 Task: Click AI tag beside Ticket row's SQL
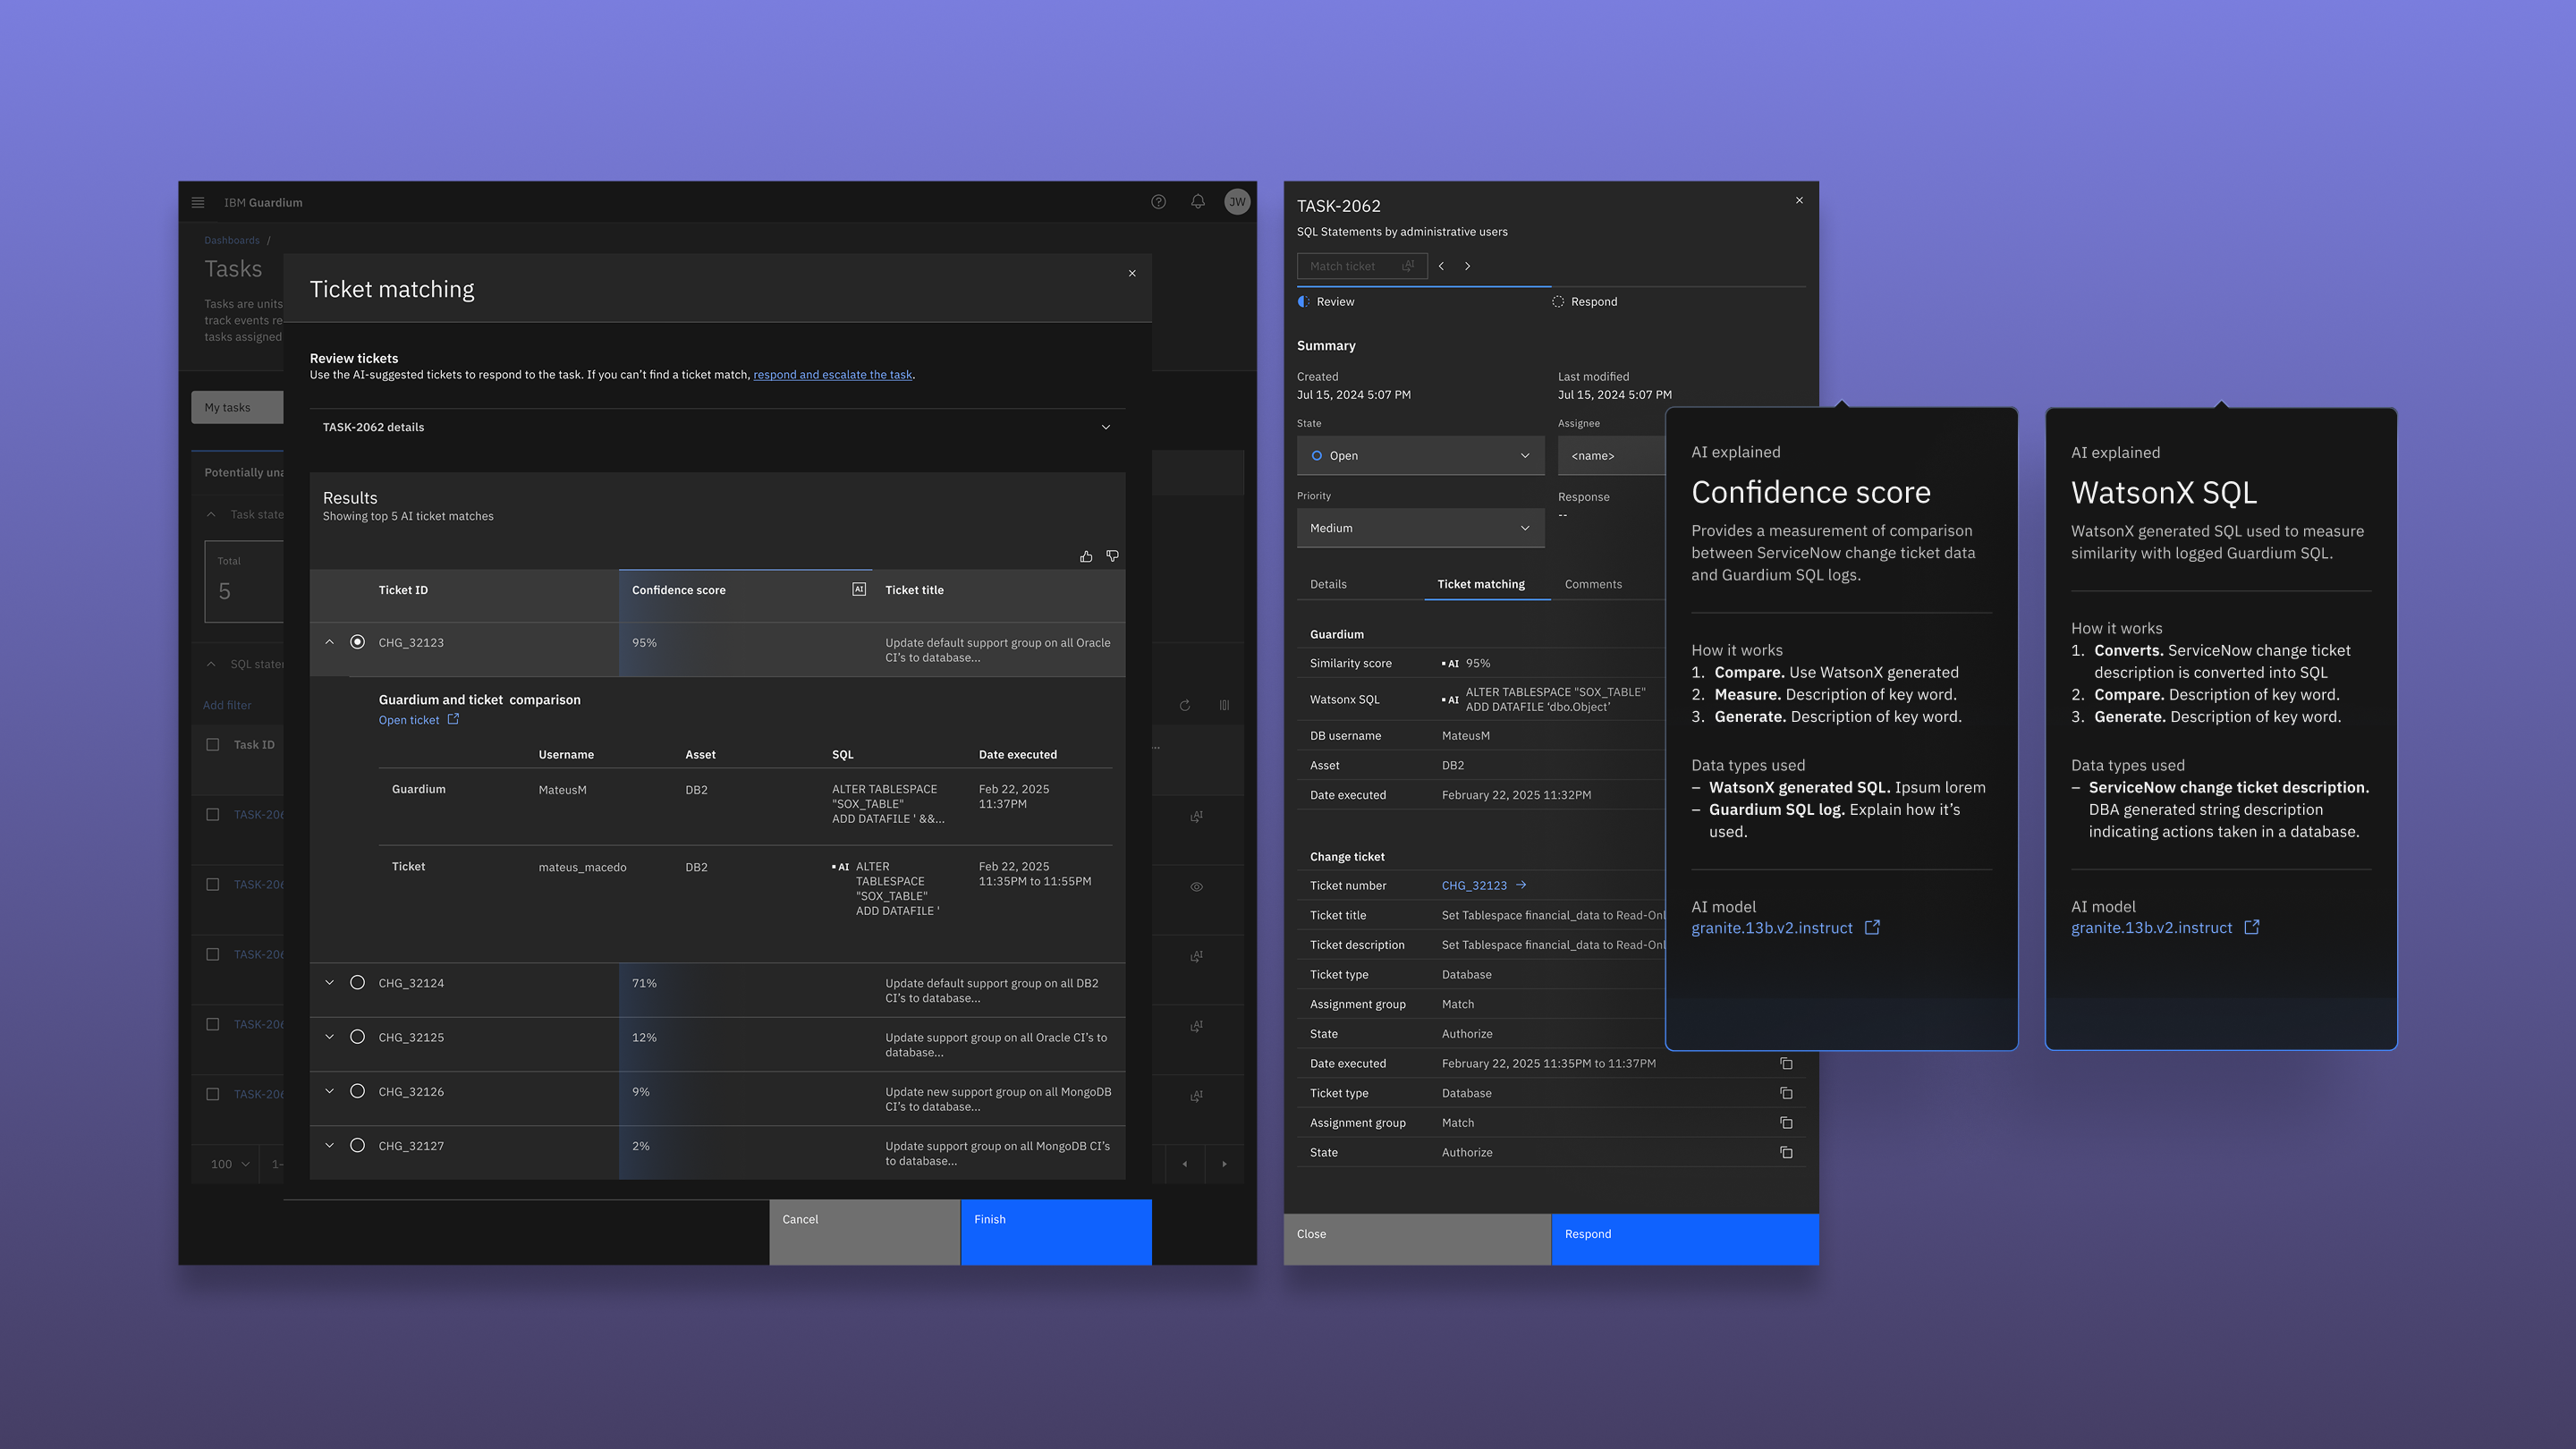point(841,867)
